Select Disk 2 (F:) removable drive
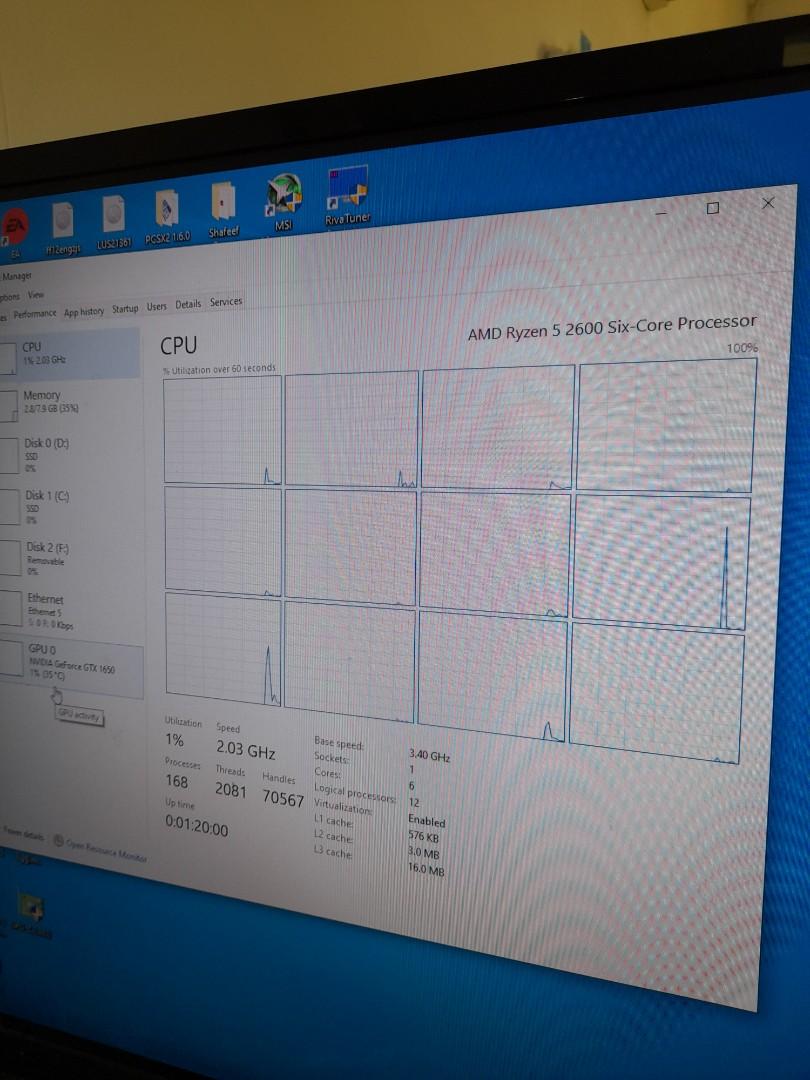This screenshot has height=1080, width=810. point(72,558)
